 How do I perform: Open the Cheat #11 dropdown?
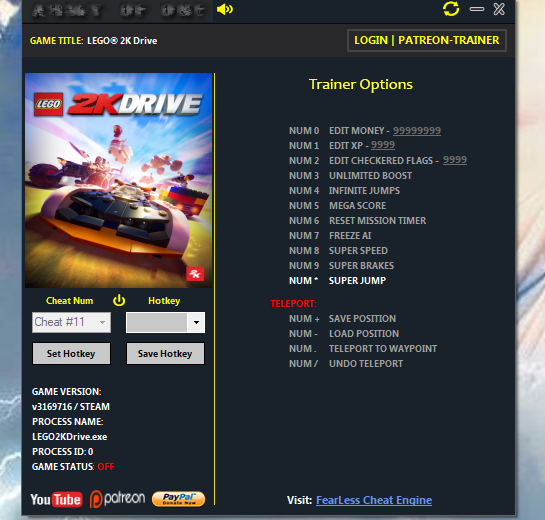pyautogui.click(x=71, y=322)
